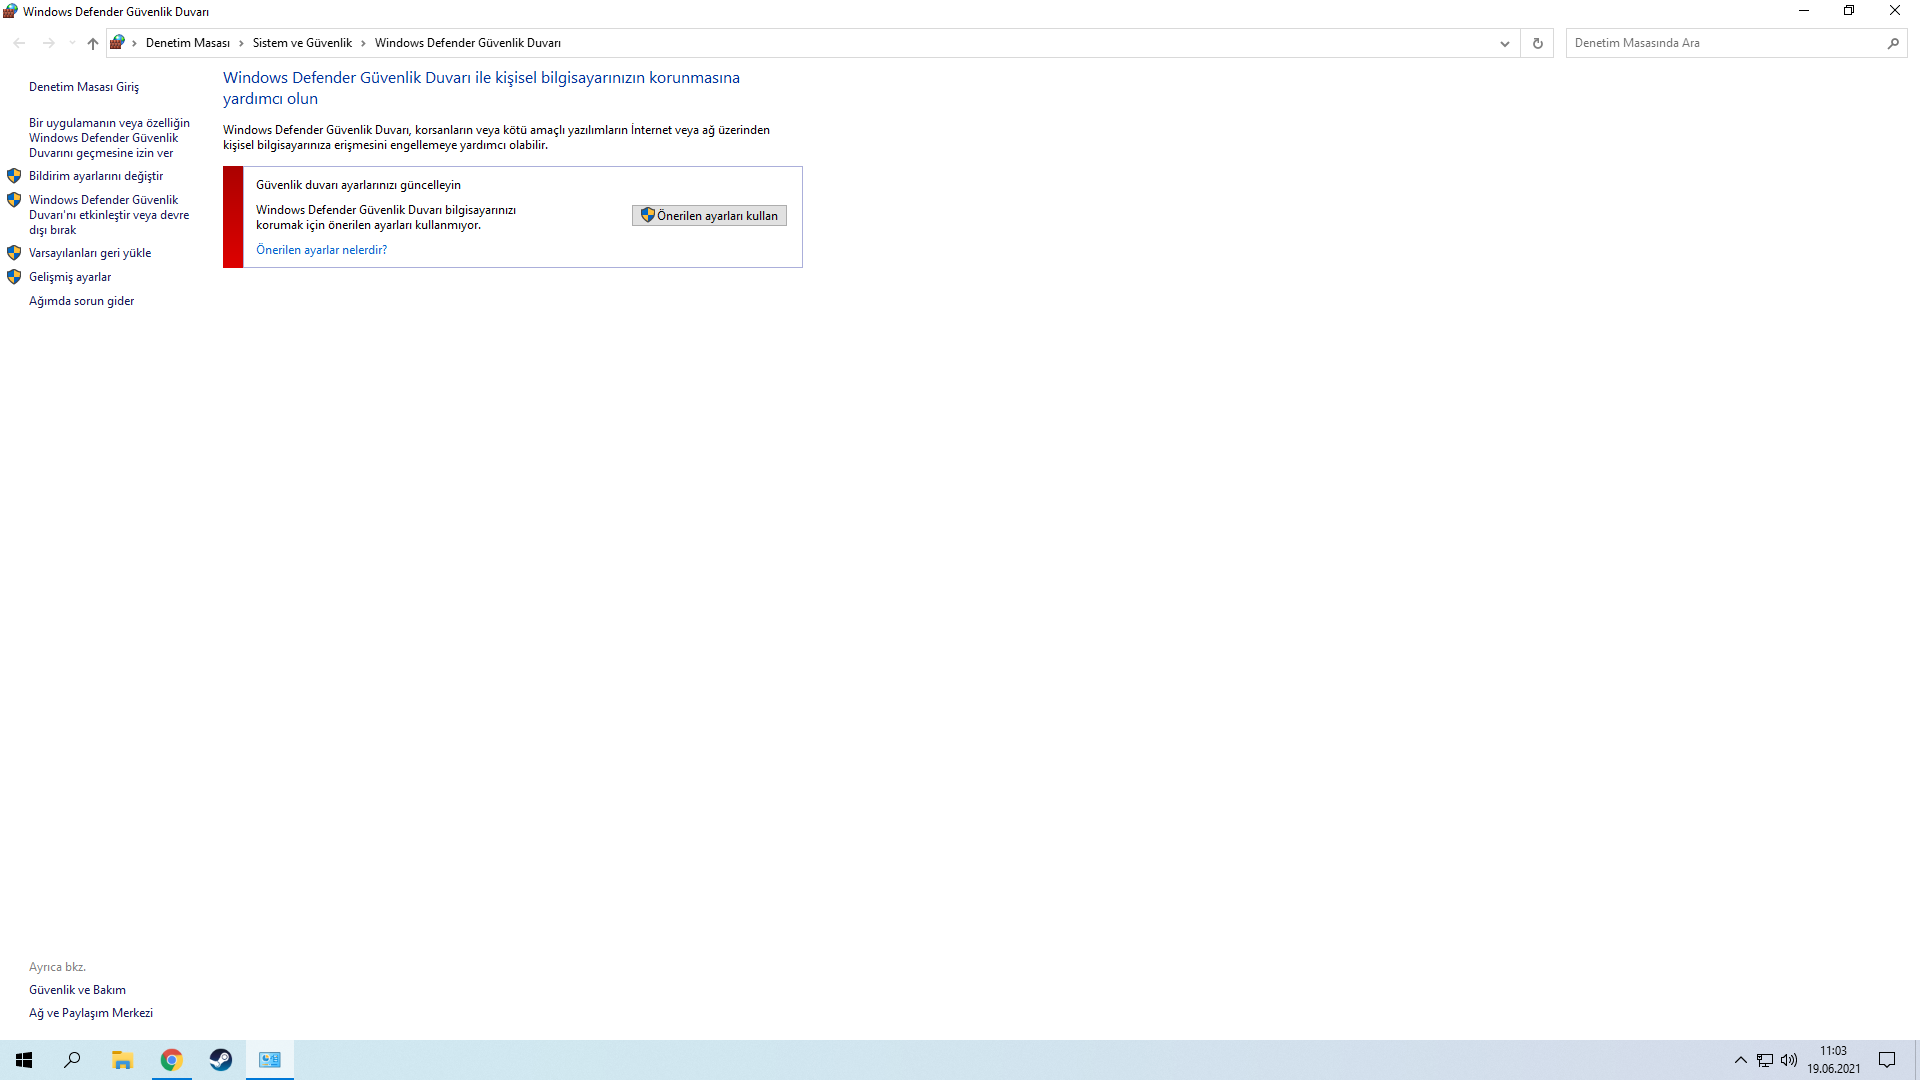Click the volume icon in system tray

1789,1060
